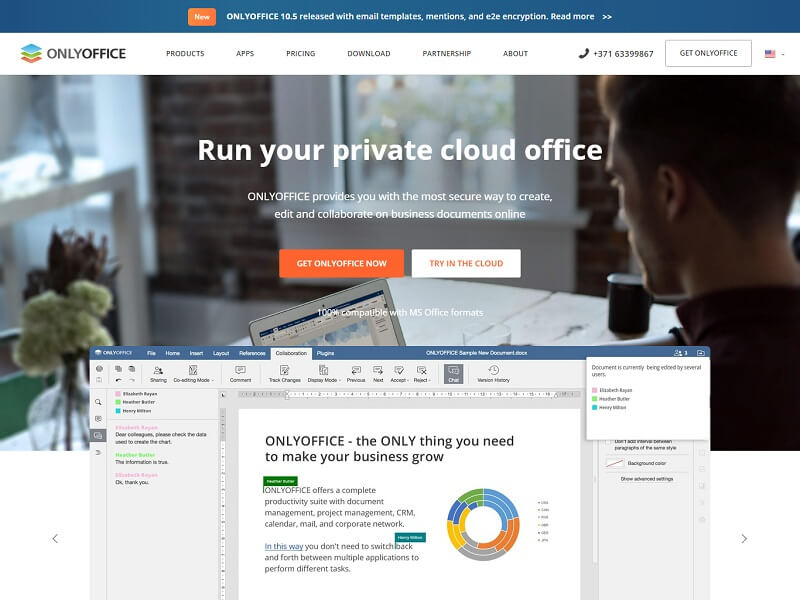The image size is (800, 600).
Task: Turn on Track Changes in the ribbon
Action: click(x=285, y=374)
